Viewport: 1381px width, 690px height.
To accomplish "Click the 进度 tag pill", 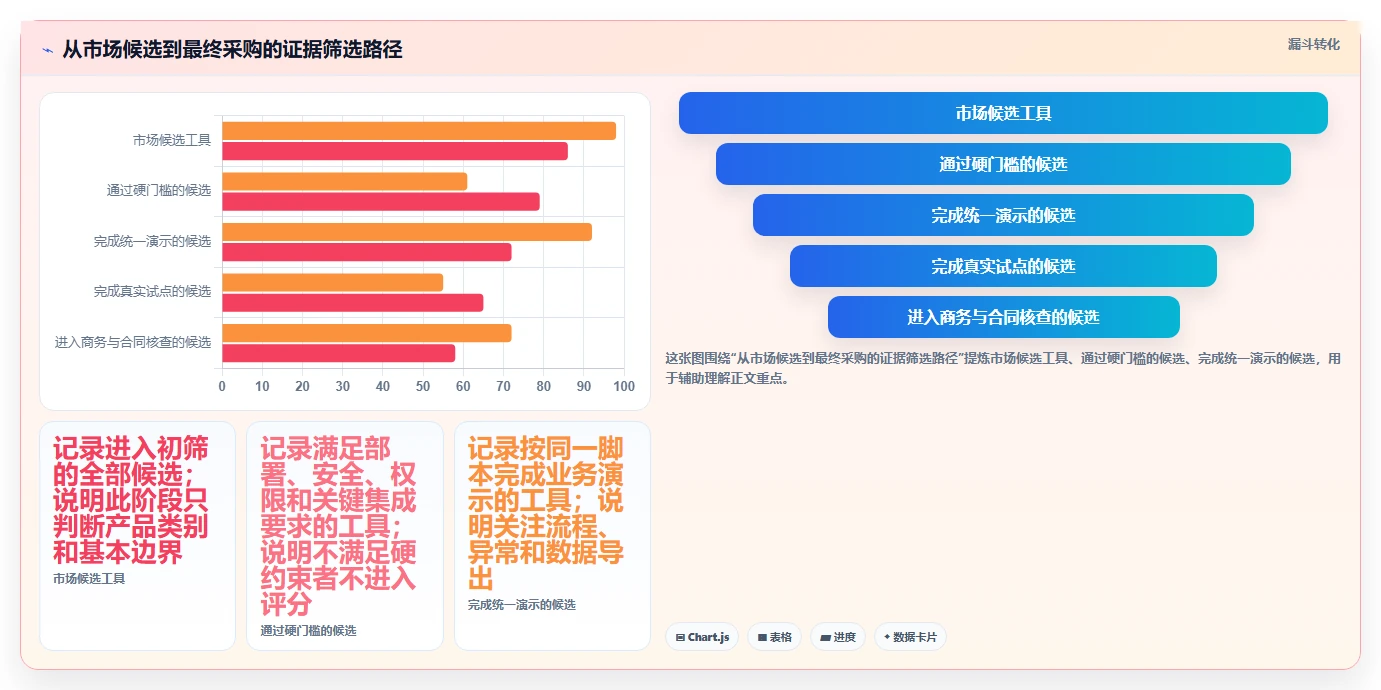I will (x=838, y=637).
